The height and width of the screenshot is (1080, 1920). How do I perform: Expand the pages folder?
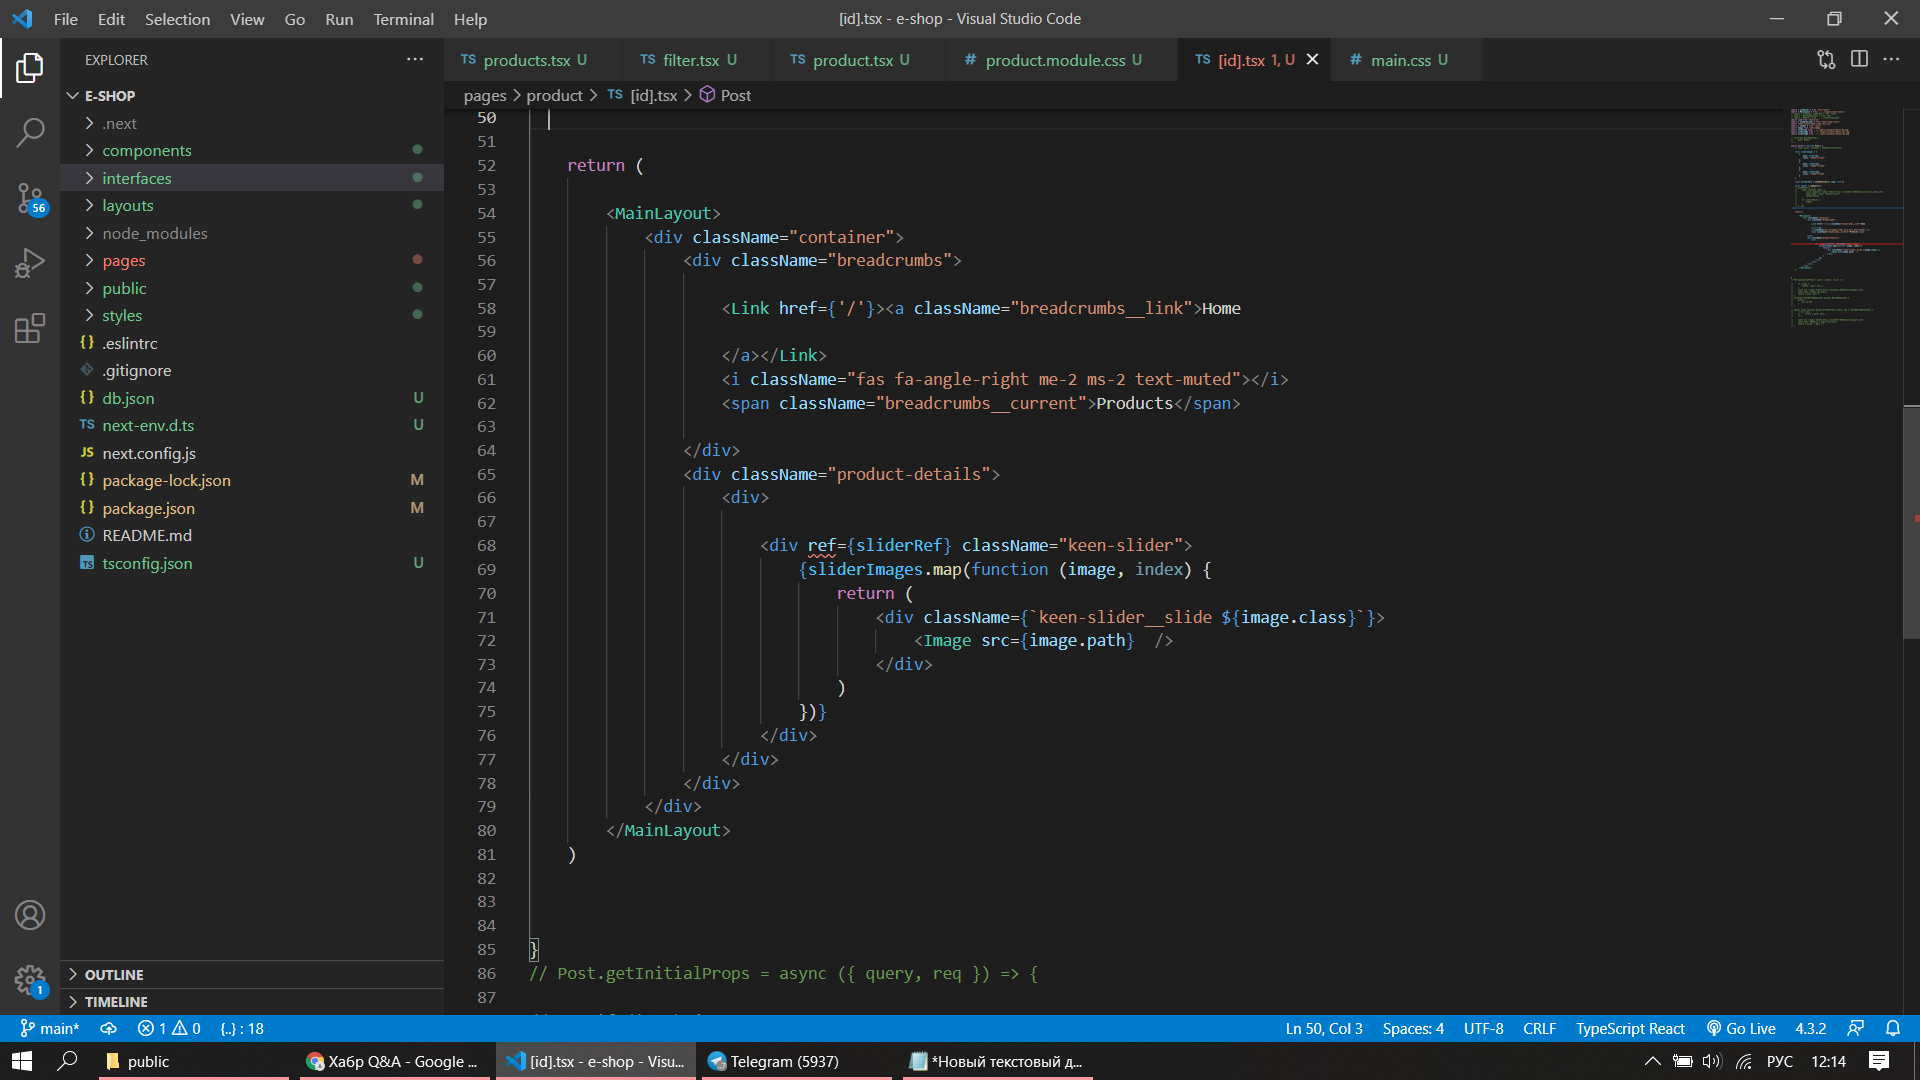point(252,260)
